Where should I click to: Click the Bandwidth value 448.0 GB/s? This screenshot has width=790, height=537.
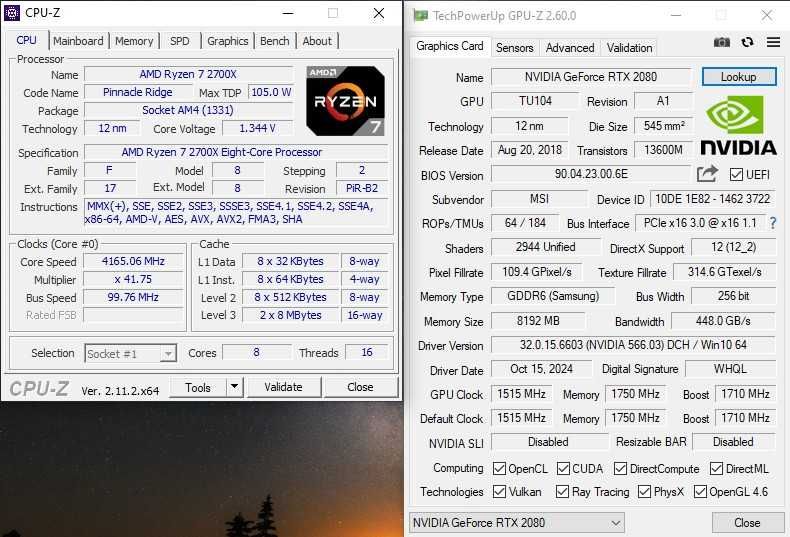(723, 321)
